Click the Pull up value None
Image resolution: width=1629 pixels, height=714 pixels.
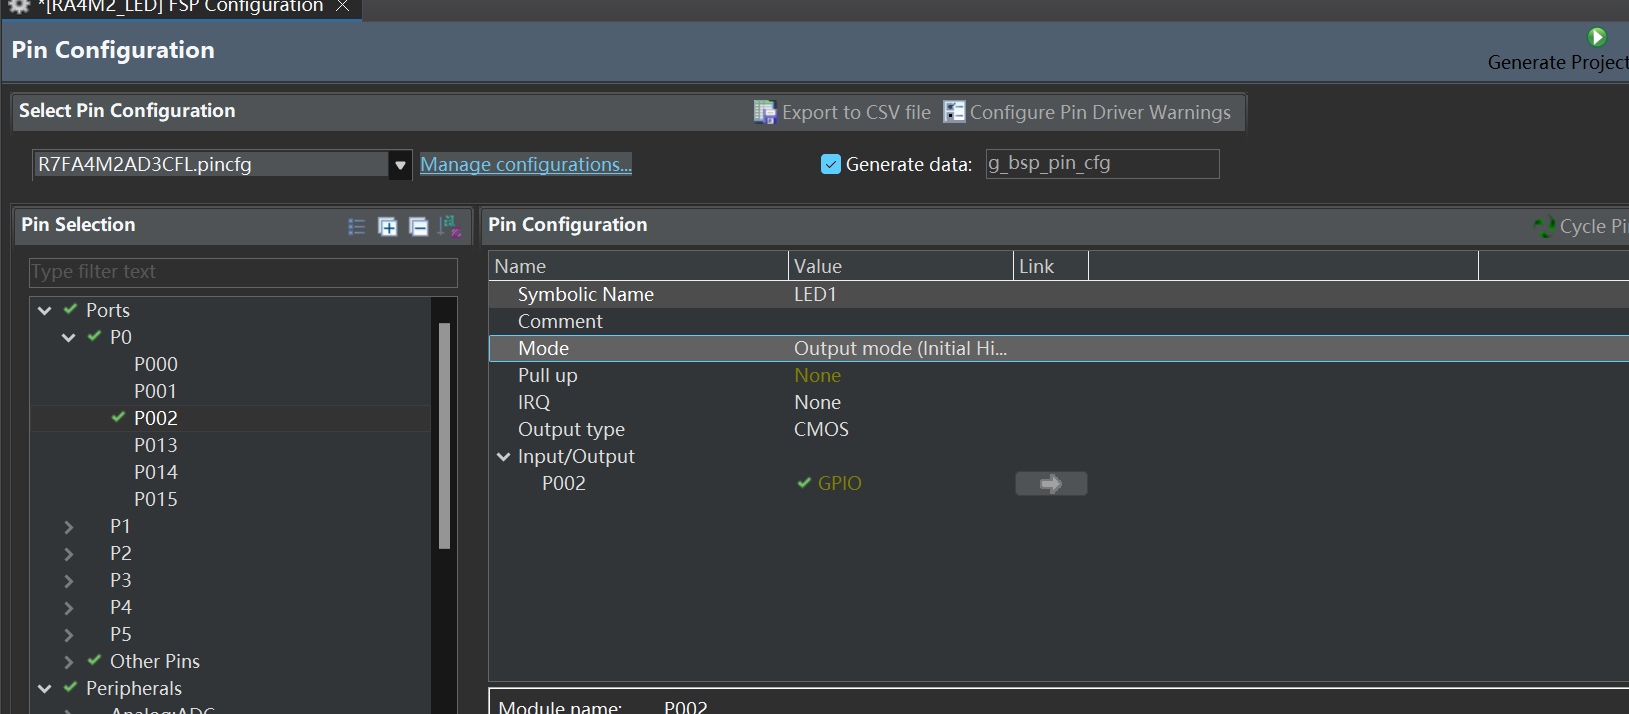click(817, 376)
